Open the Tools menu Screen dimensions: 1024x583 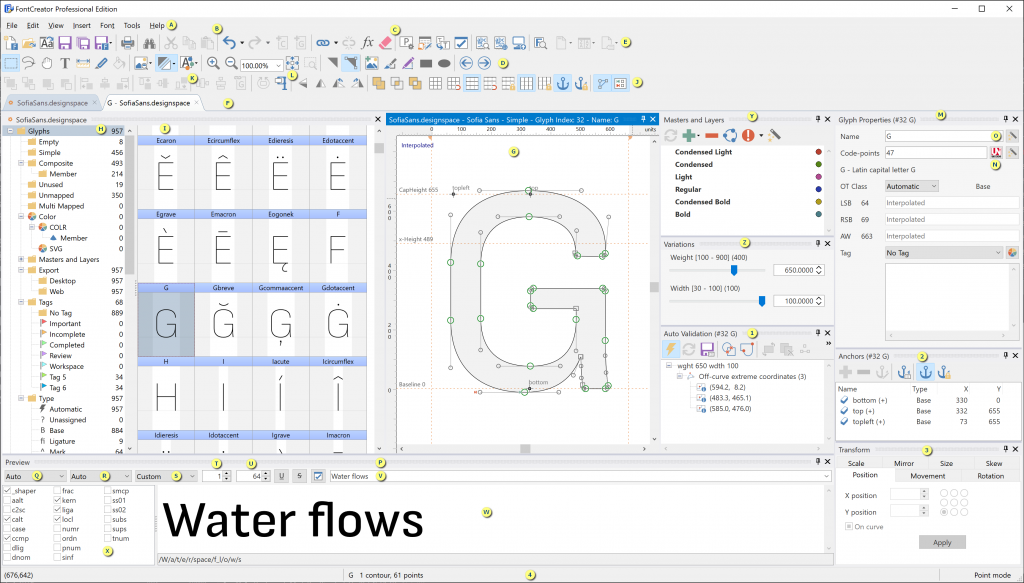[132, 25]
